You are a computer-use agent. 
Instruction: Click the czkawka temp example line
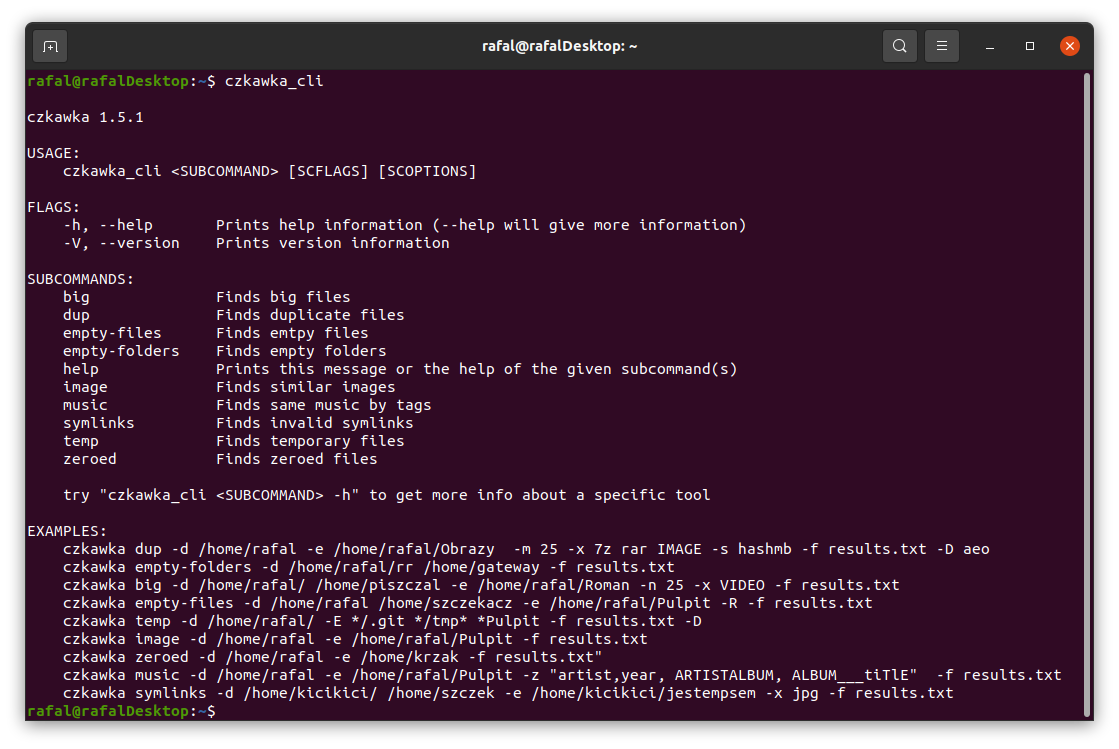[x=382, y=621]
